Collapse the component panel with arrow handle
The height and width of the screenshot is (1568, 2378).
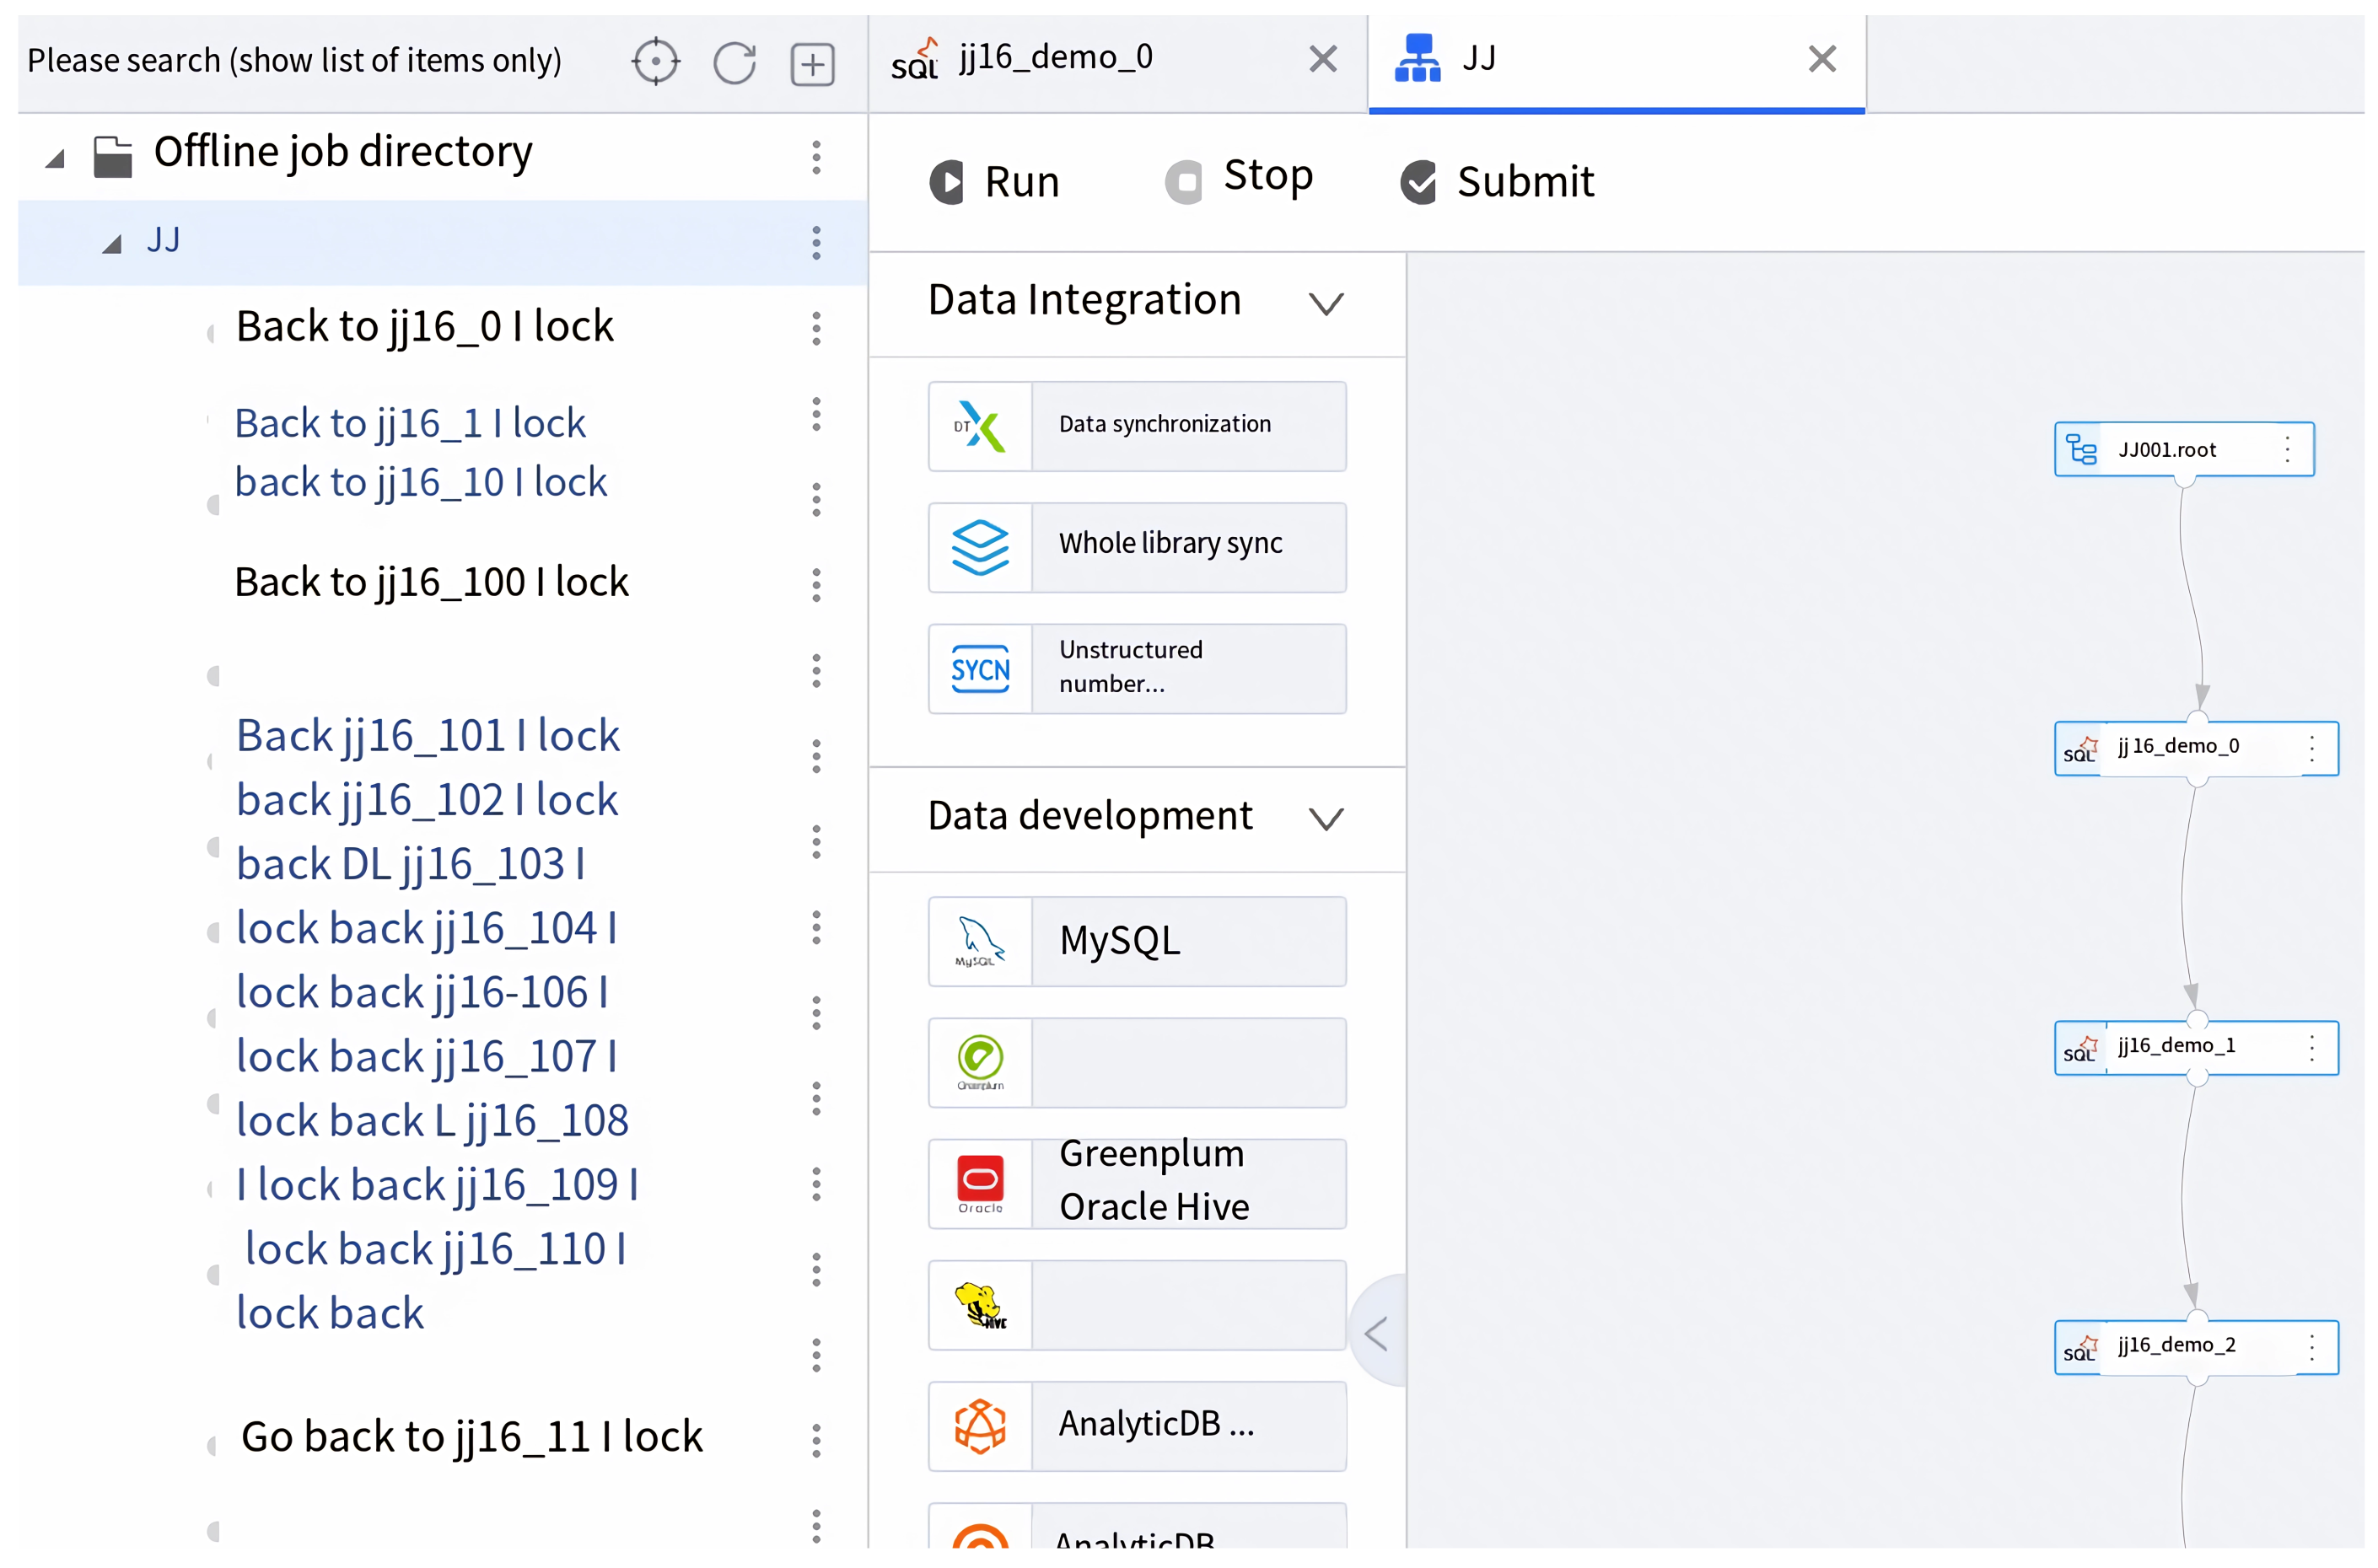1376,1333
